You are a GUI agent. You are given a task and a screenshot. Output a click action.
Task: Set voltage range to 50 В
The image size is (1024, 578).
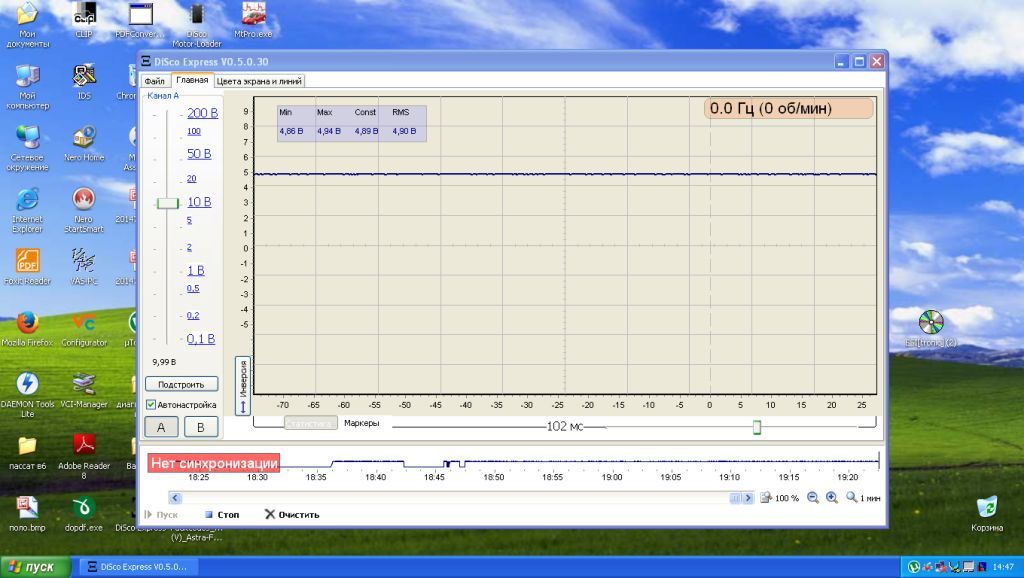[199, 154]
